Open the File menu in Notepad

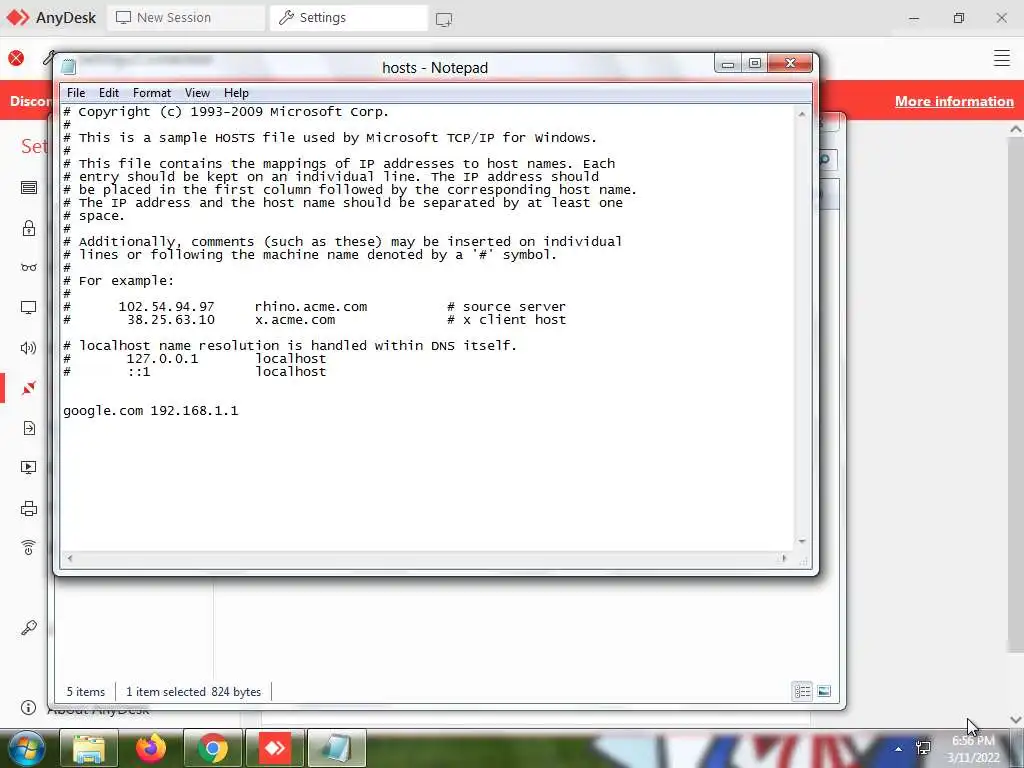click(x=76, y=93)
